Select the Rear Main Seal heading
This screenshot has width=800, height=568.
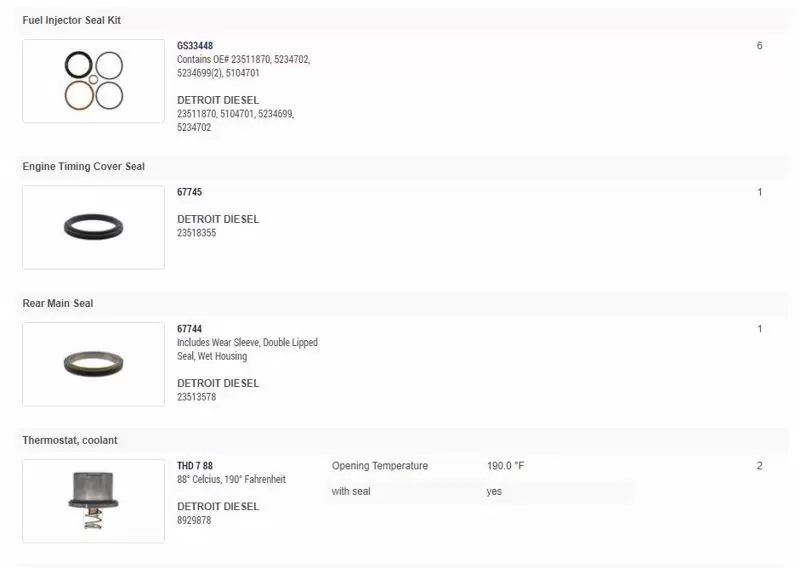coord(58,303)
